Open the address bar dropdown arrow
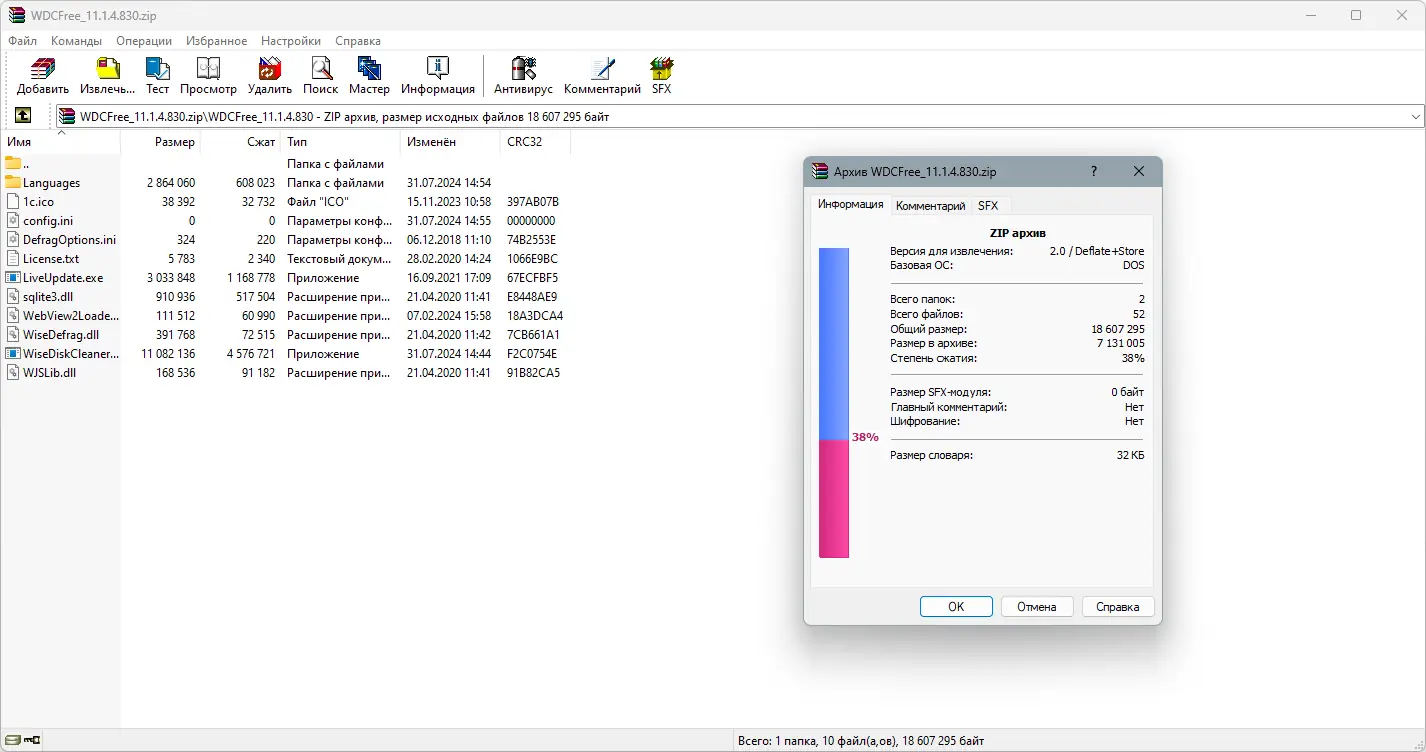Screen dimensions: 1426x752 click(x=1417, y=116)
